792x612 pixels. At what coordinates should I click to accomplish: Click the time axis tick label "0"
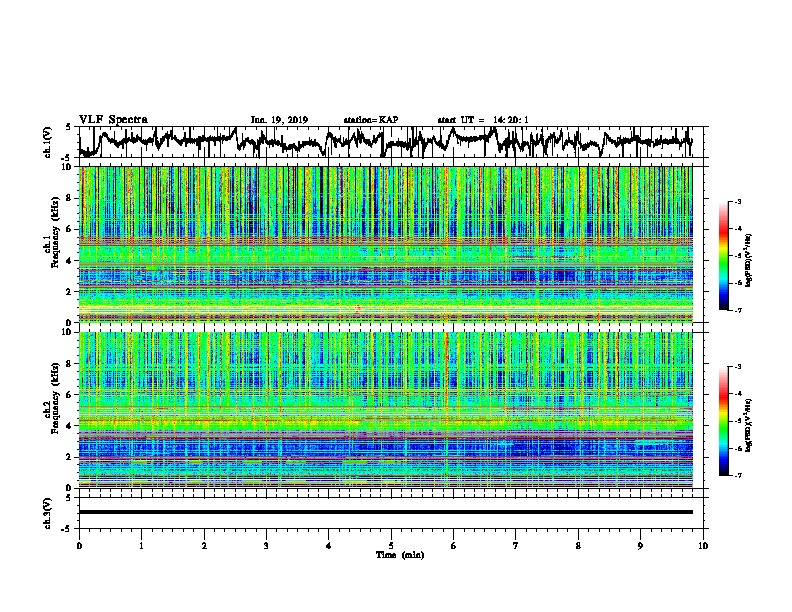(x=79, y=545)
